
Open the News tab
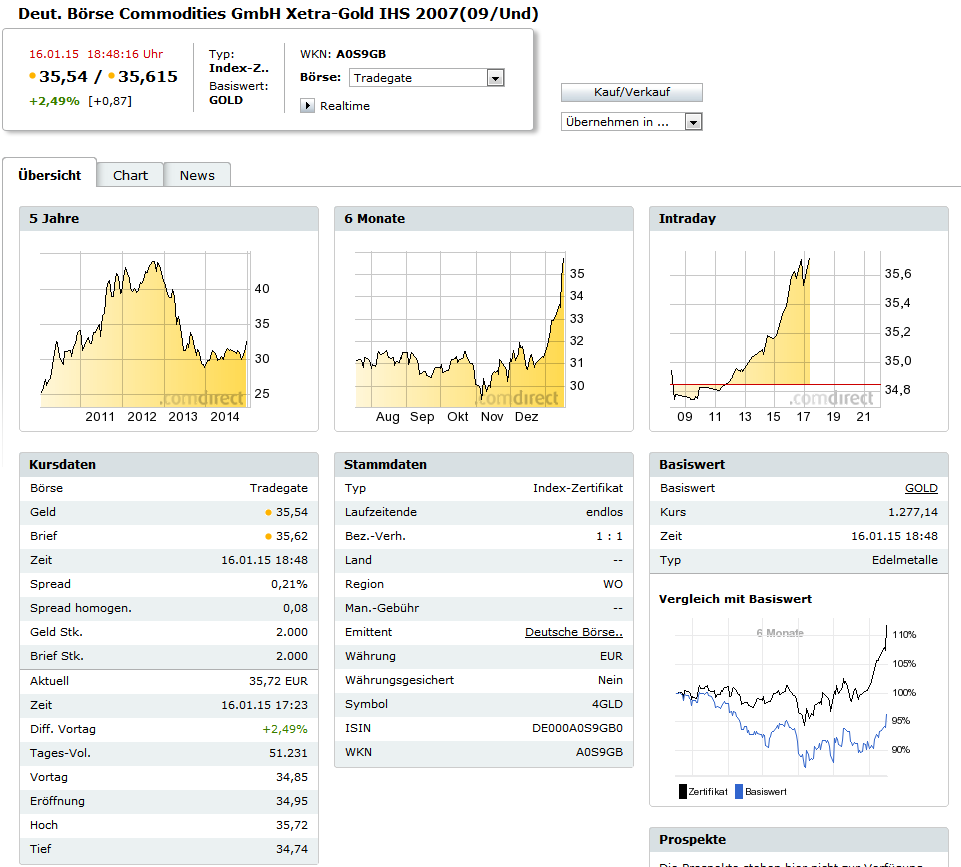pyautogui.click(x=197, y=175)
